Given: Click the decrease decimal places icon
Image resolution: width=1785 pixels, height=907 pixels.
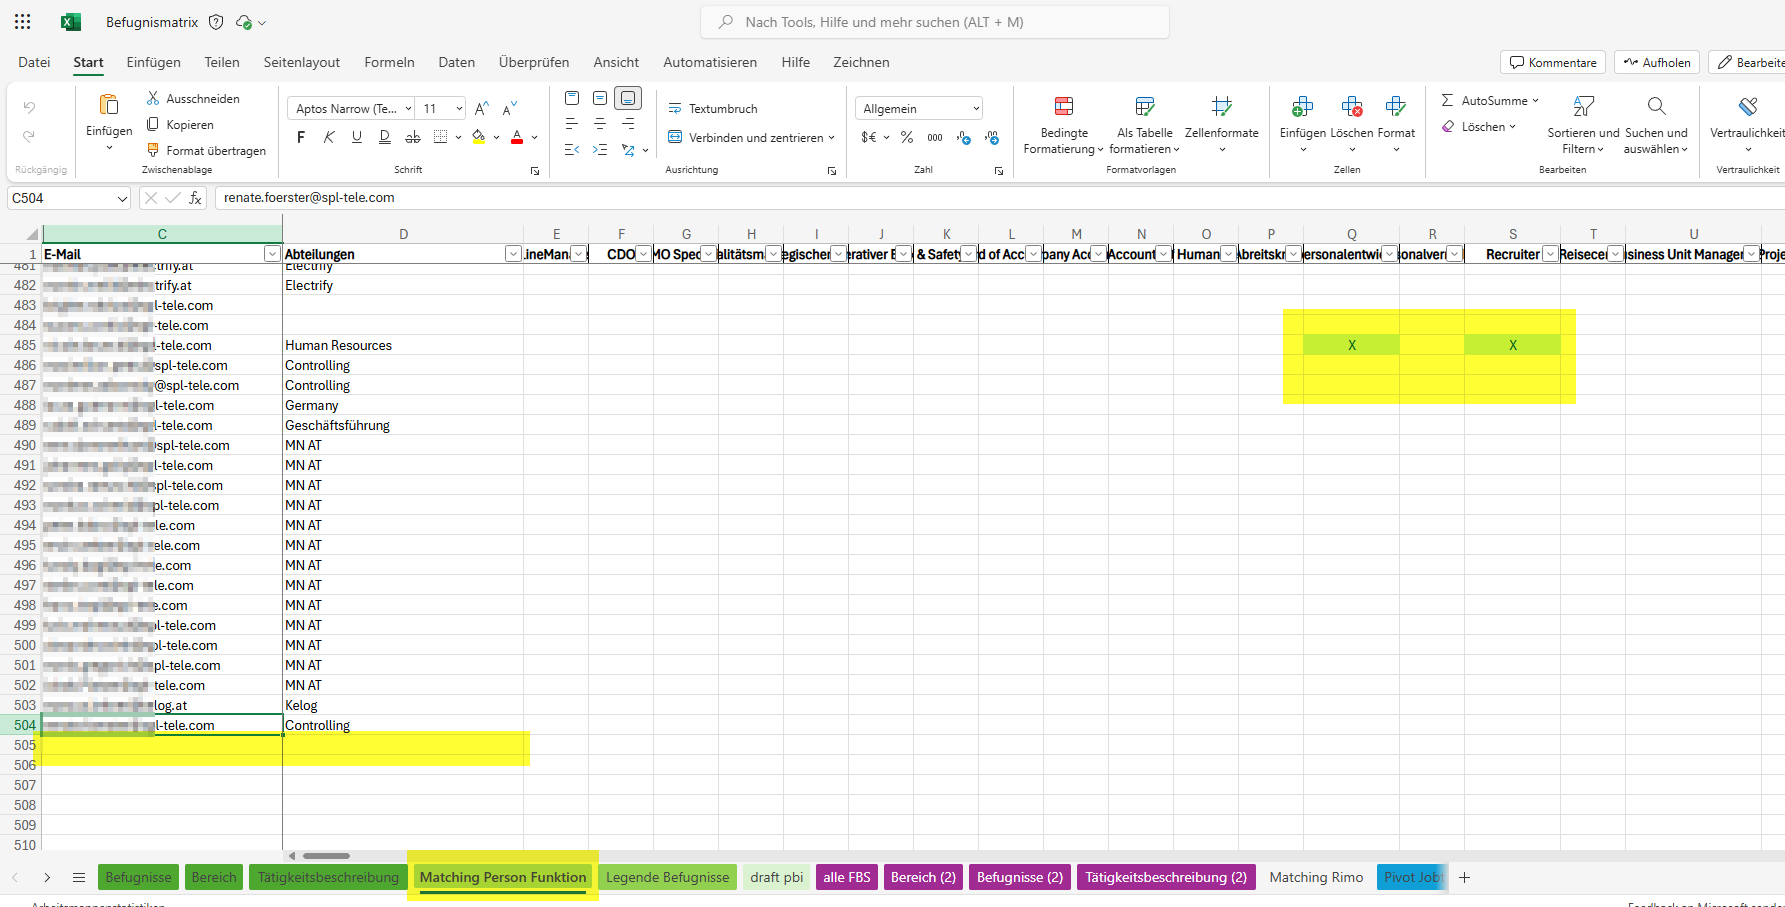Looking at the screenshot, I should pos(991,137).
